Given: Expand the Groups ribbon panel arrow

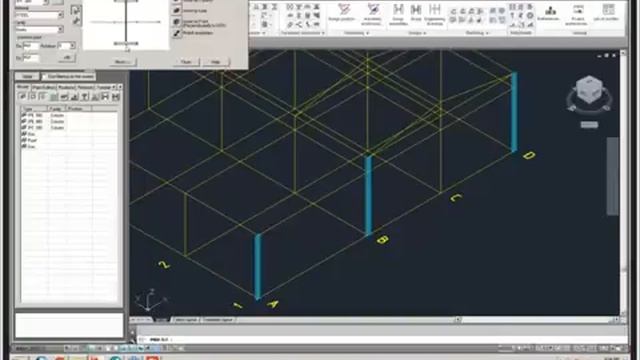Looking at the screenshot, I should pyautogui.click(x=425, y=33).
